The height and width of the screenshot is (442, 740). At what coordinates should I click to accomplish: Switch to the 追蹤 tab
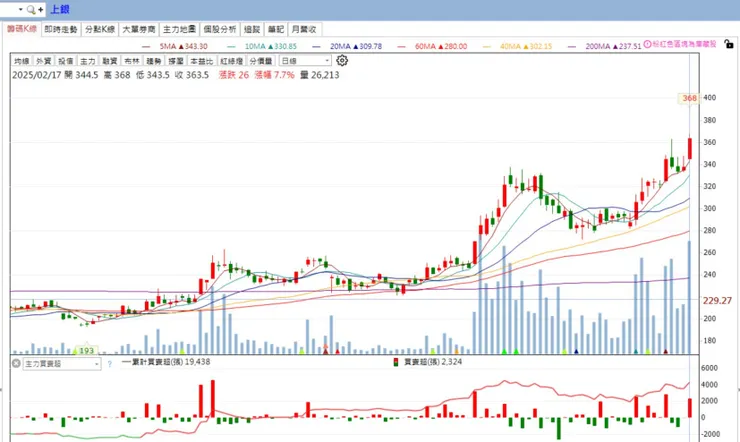click(252, 29)
